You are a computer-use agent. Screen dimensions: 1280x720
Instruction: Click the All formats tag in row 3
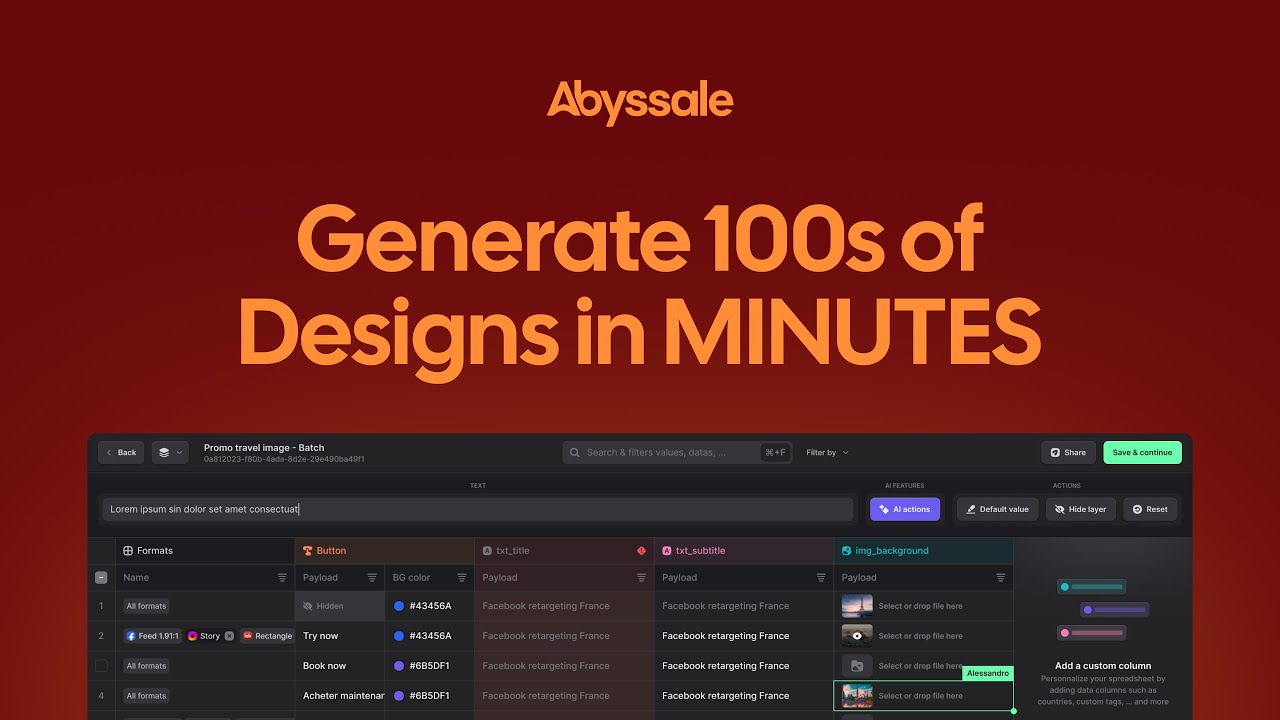coord(146,666)
